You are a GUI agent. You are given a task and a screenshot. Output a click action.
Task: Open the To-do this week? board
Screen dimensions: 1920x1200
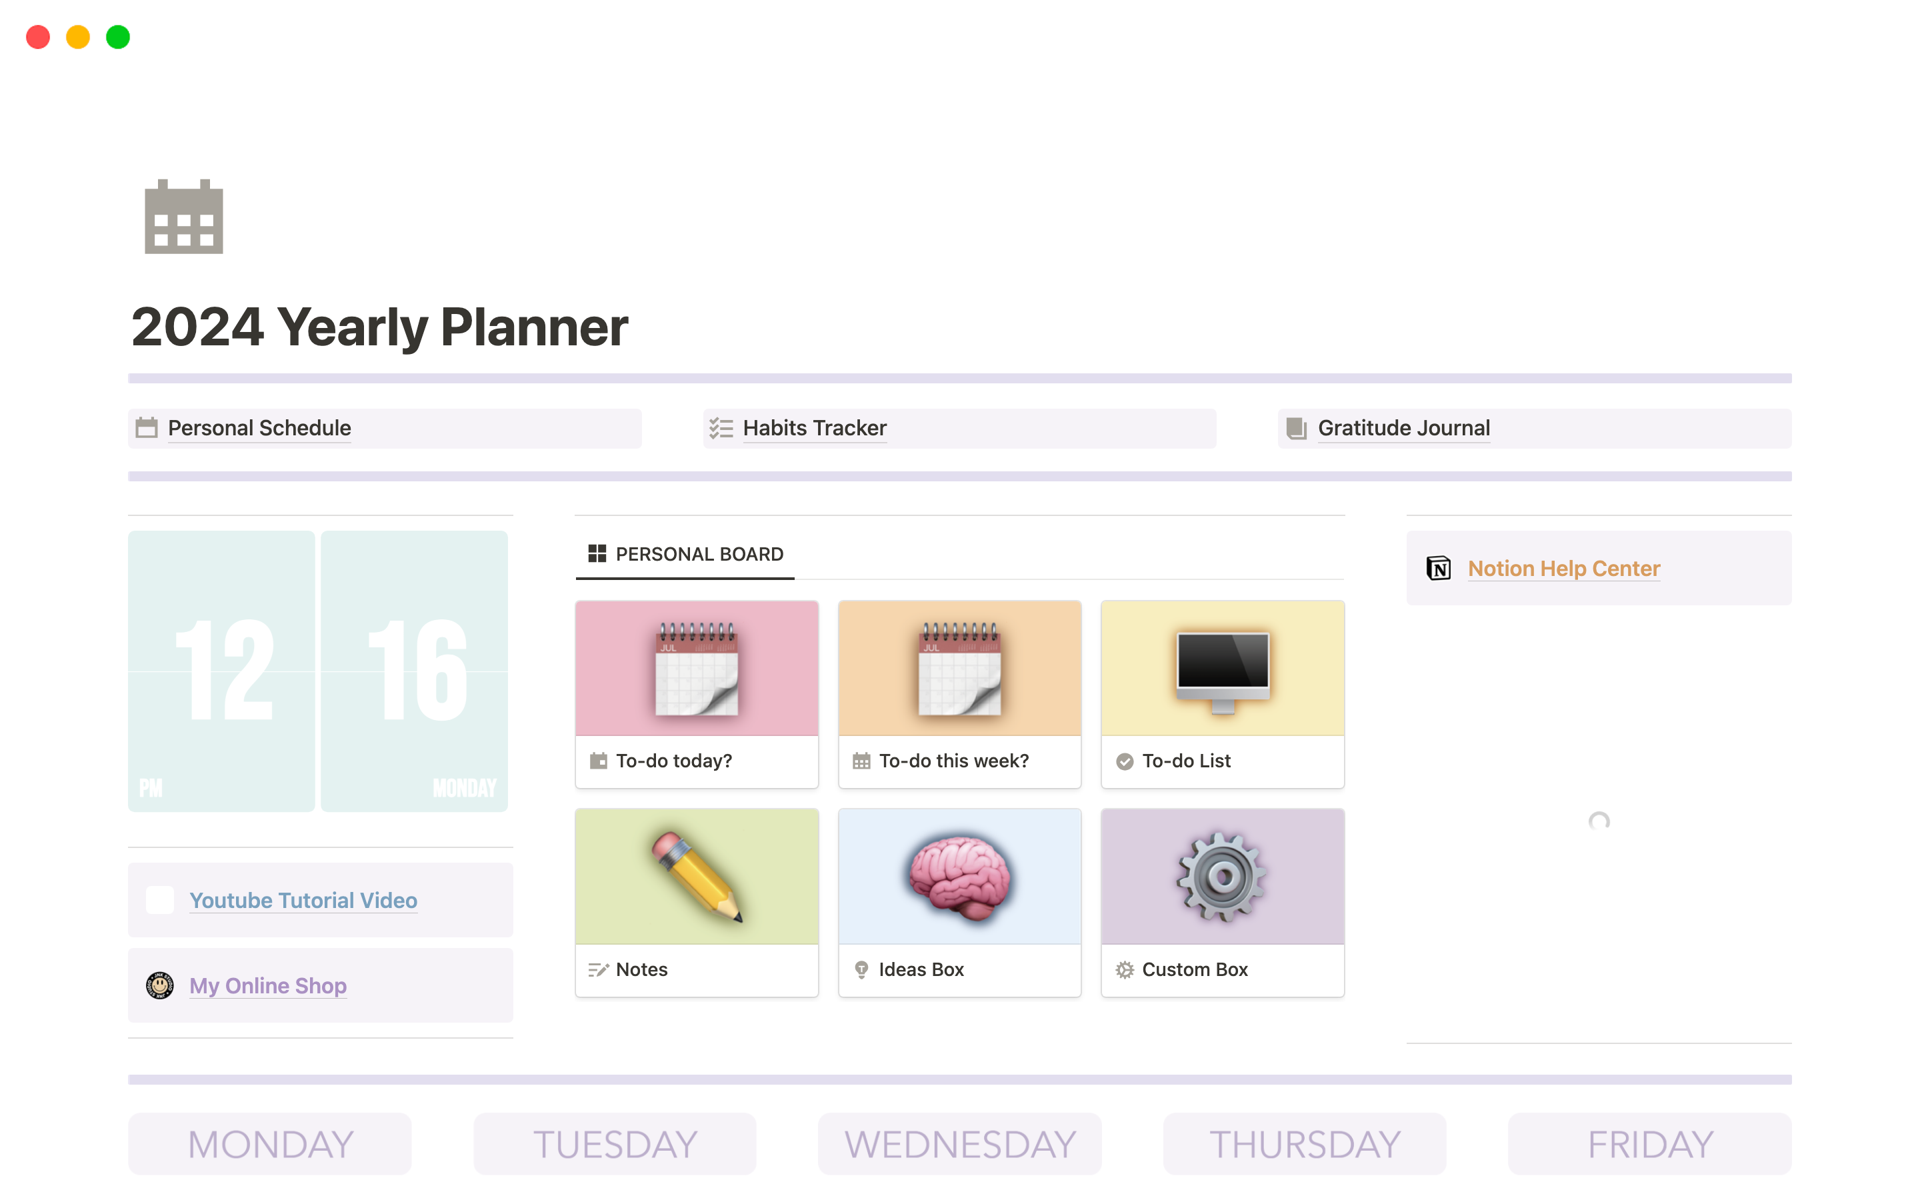pyautogui.click(x=961, y=691)
